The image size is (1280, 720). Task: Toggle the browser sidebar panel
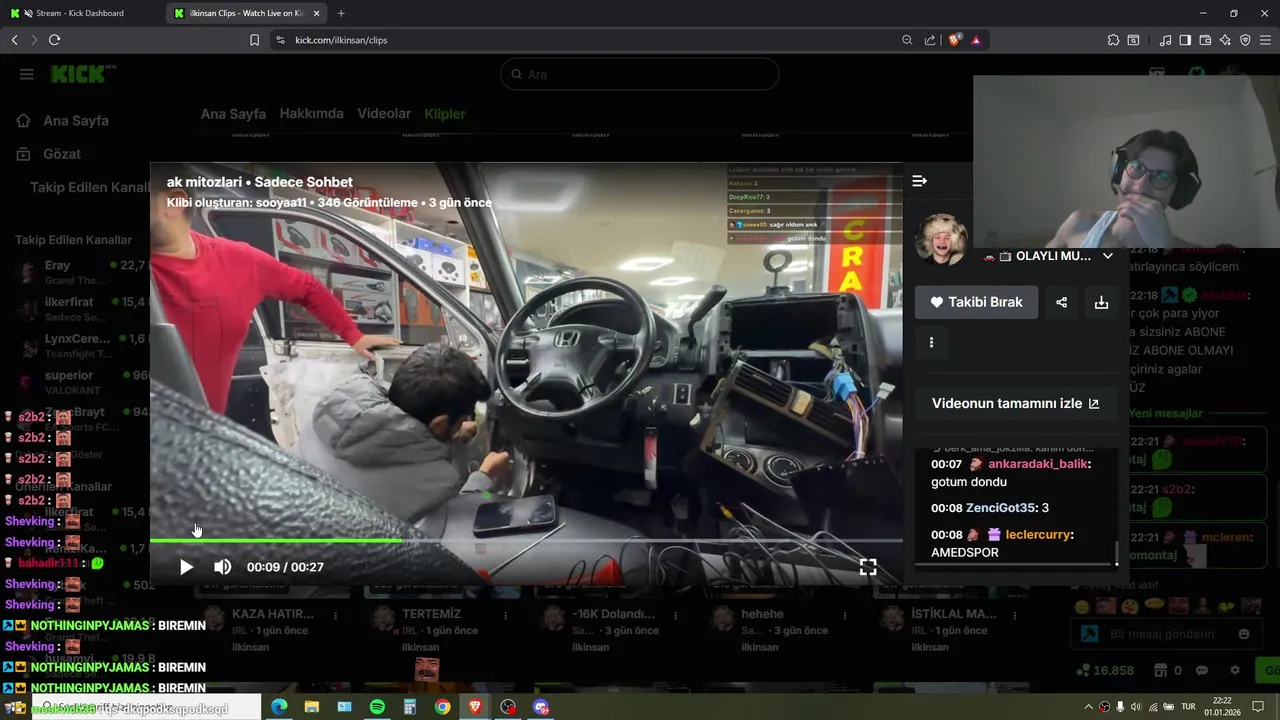click(1185, 40)
